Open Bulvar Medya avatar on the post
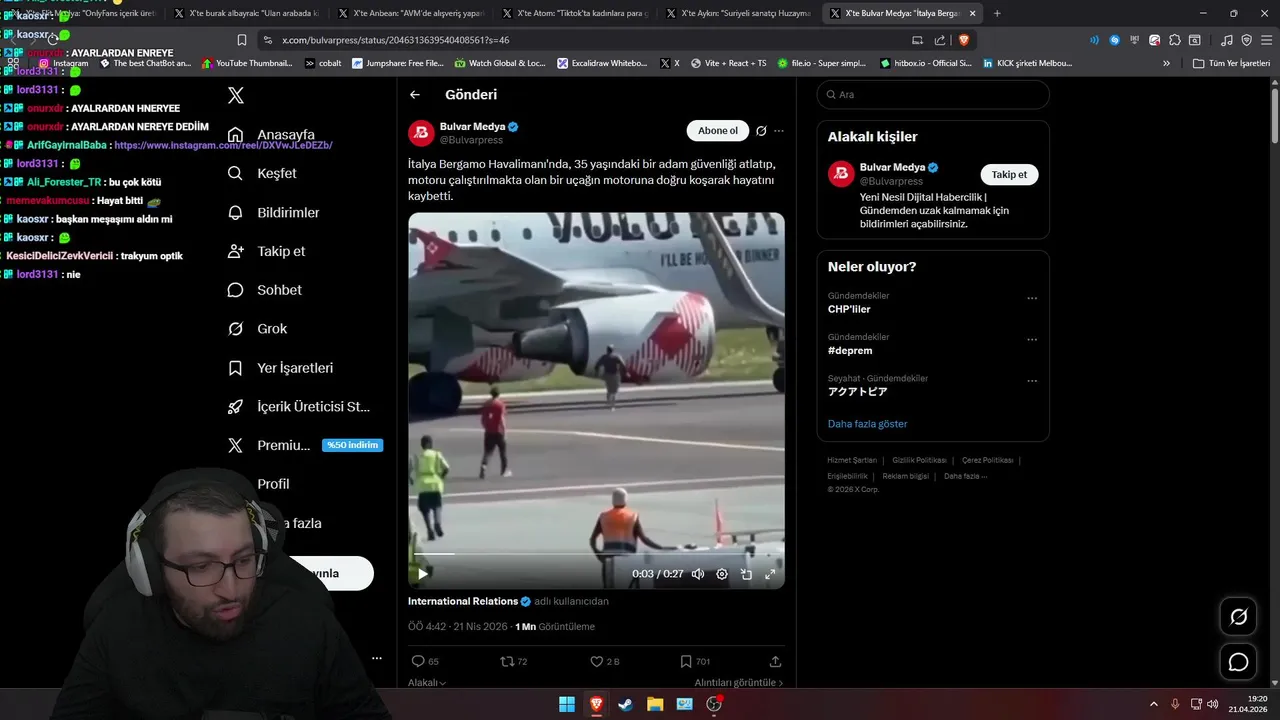The height and width of the screenshot is (720, 1280). (421, 133)
